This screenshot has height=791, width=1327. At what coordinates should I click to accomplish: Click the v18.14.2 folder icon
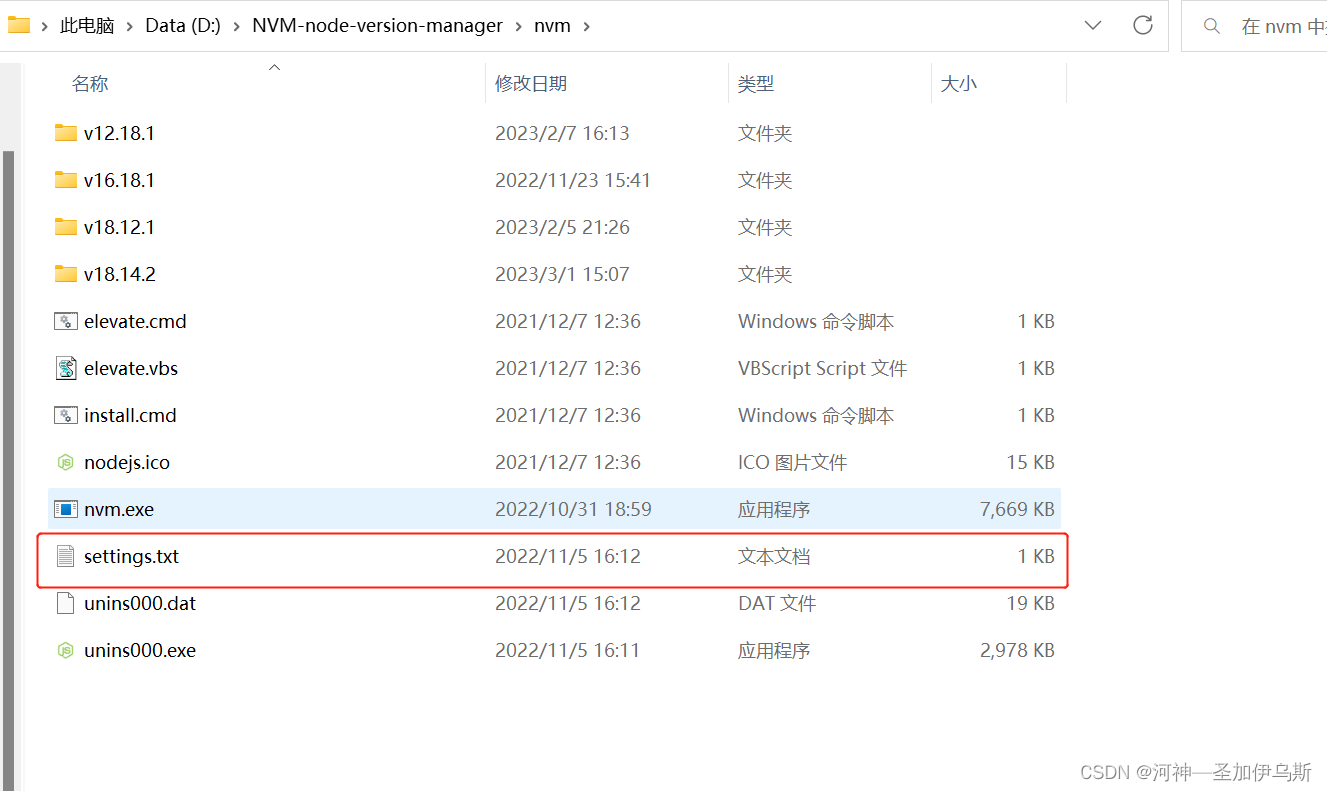(x=66, y=274)
